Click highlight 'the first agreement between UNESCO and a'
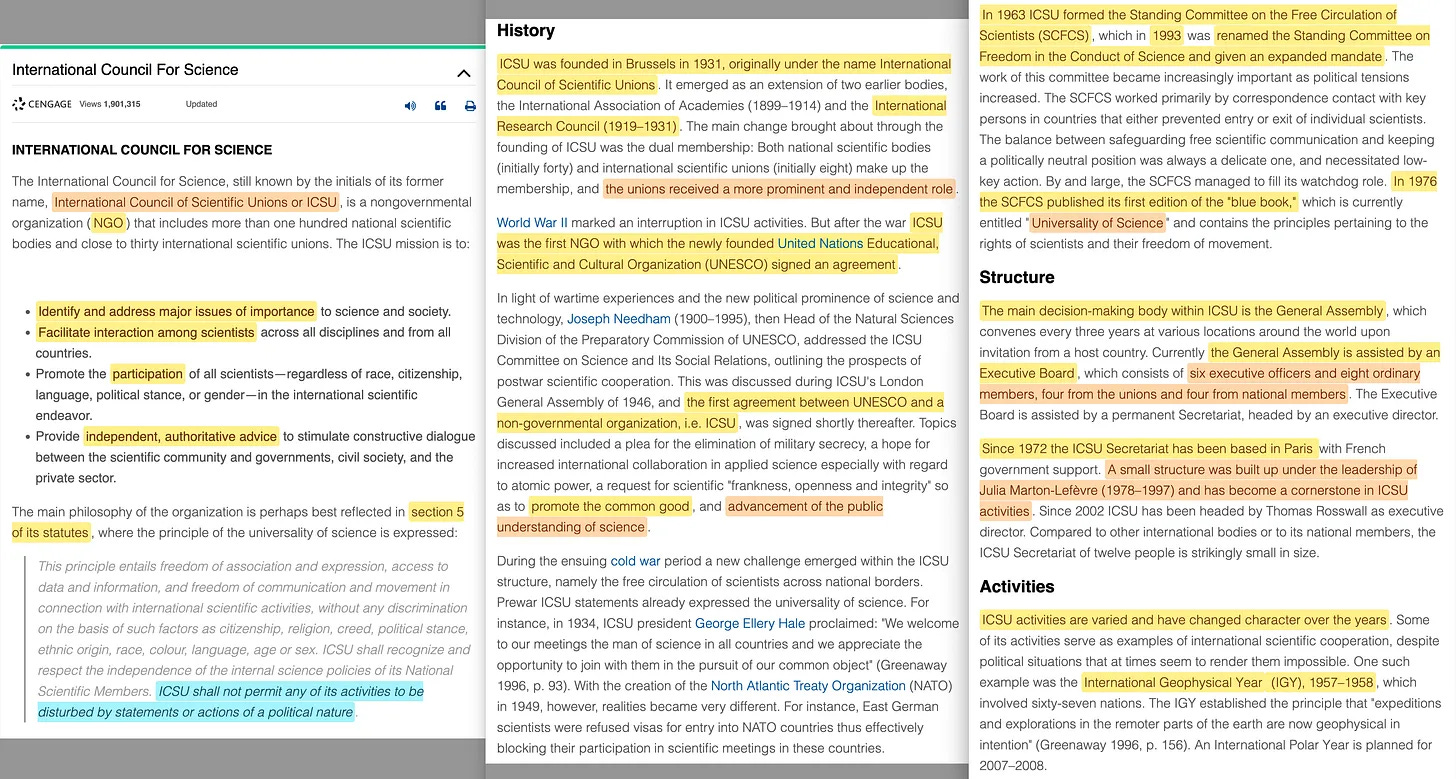The height and width of the screenshot is (779, 1456). [814, 402]
